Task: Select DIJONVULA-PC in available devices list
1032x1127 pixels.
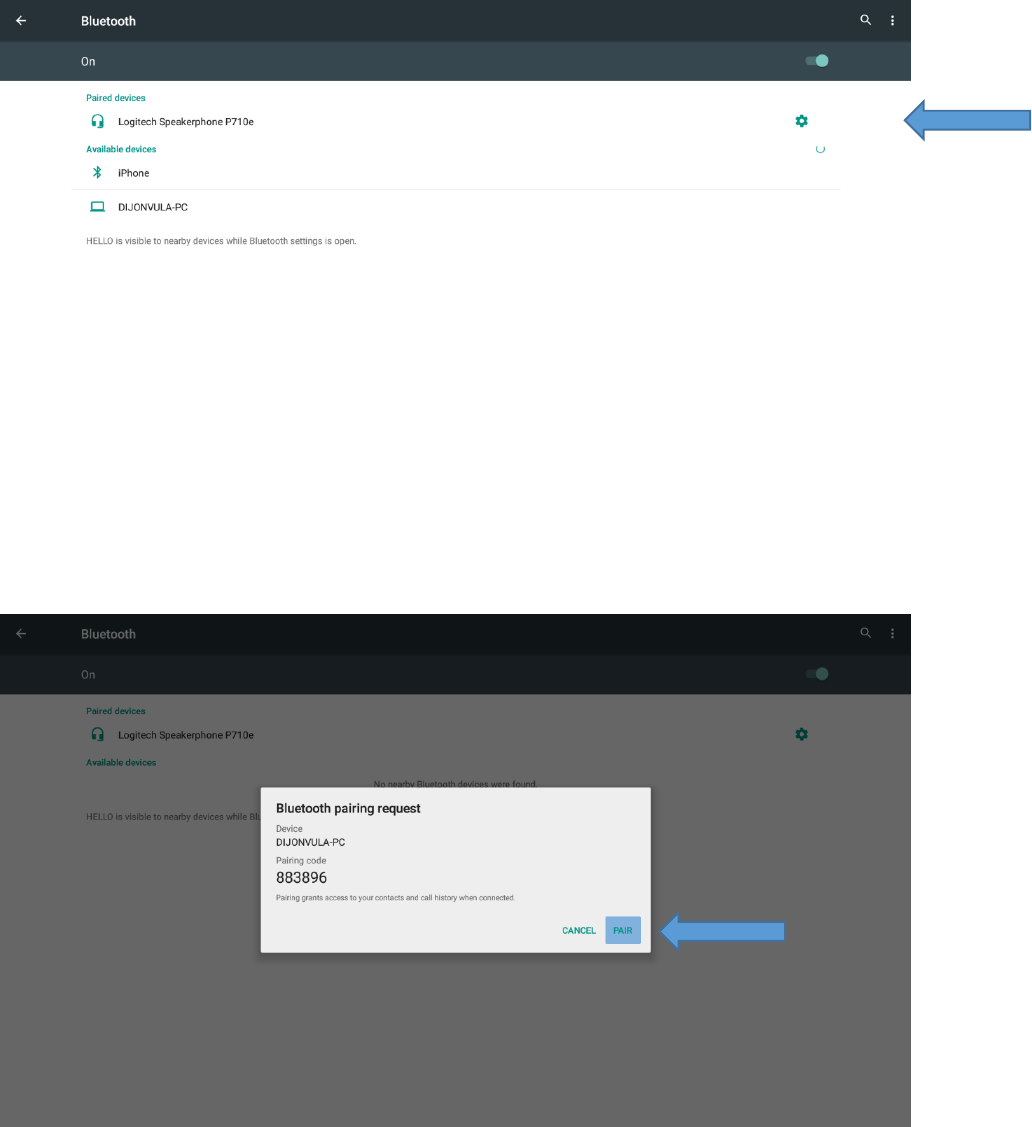Action: pos(152,207)
